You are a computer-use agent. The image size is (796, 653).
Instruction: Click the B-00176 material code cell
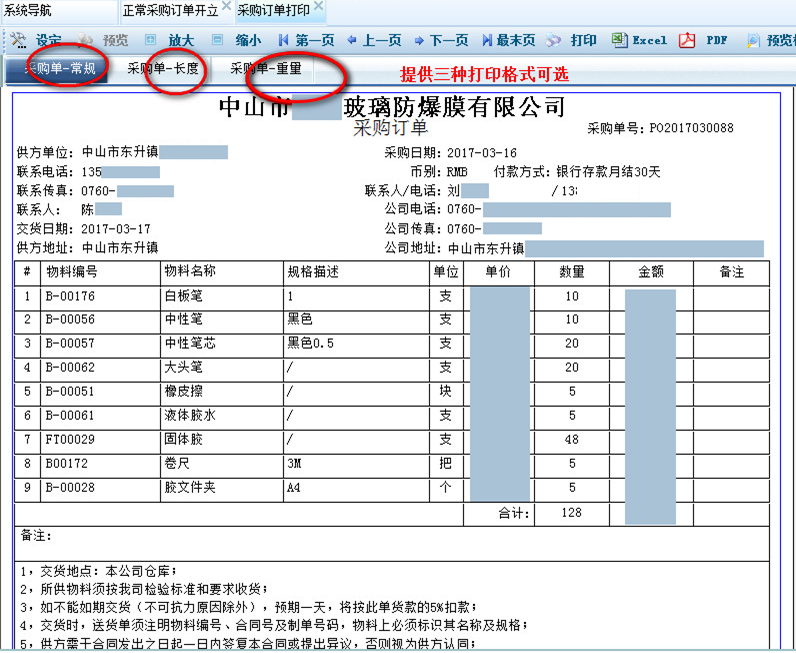tap(71, 296)
